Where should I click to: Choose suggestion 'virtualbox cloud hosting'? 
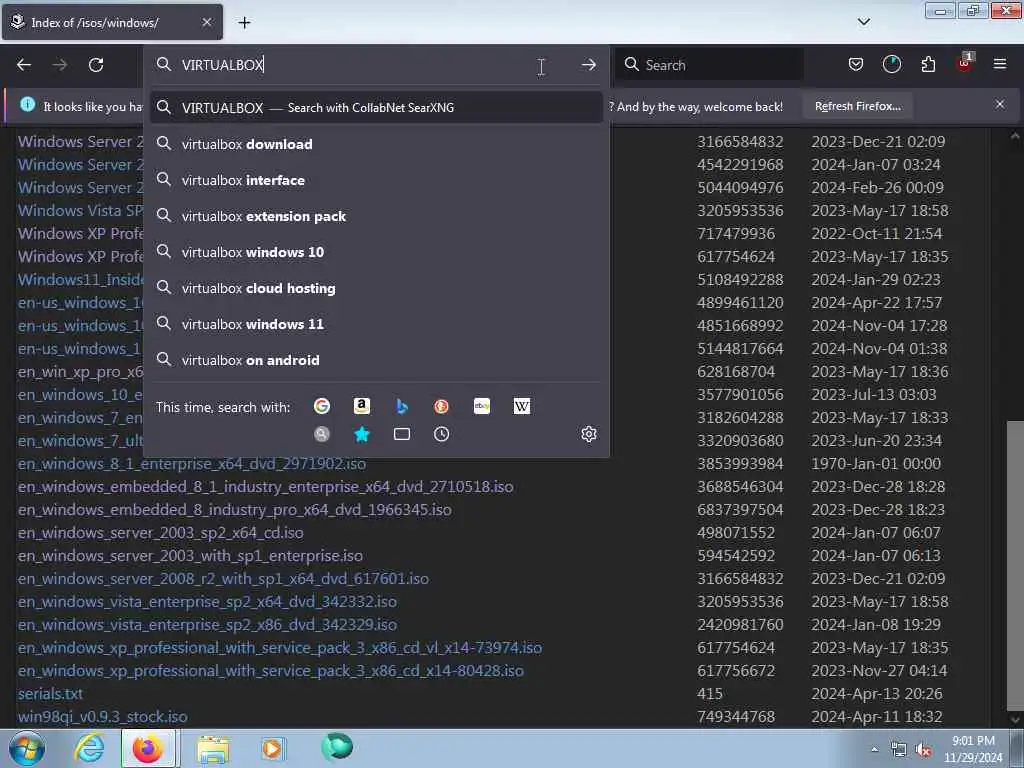376,288
